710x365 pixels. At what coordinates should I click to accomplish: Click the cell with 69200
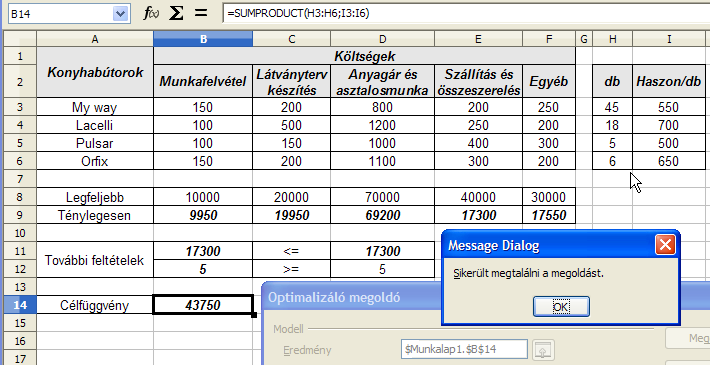tap(383, 215)
